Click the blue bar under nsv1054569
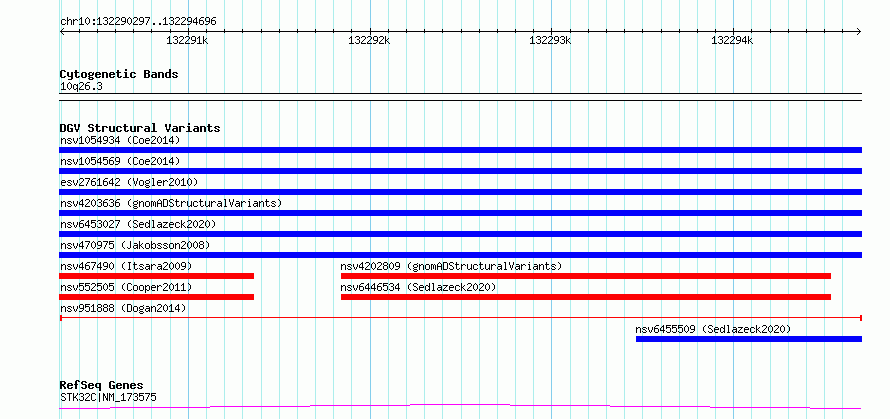 pos(460,171)
